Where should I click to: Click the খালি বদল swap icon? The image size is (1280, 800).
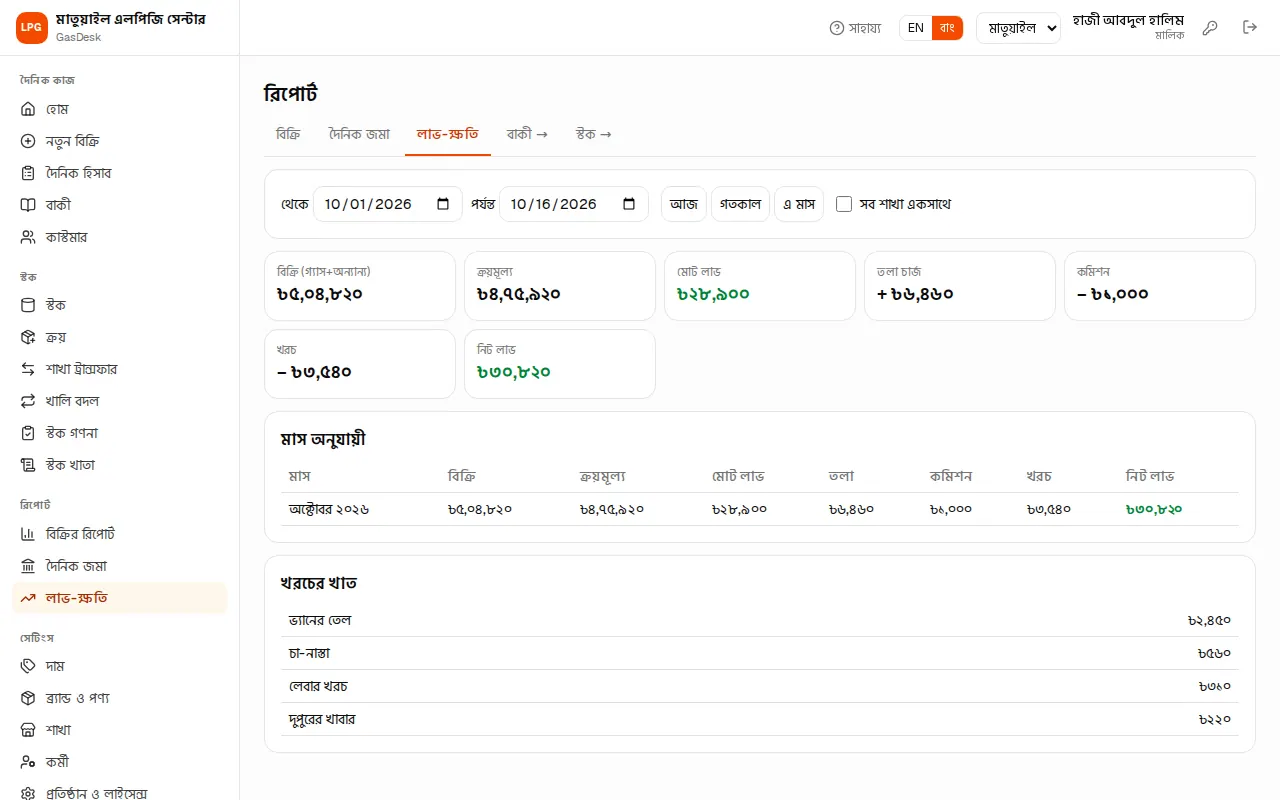(x=28, y=401)
